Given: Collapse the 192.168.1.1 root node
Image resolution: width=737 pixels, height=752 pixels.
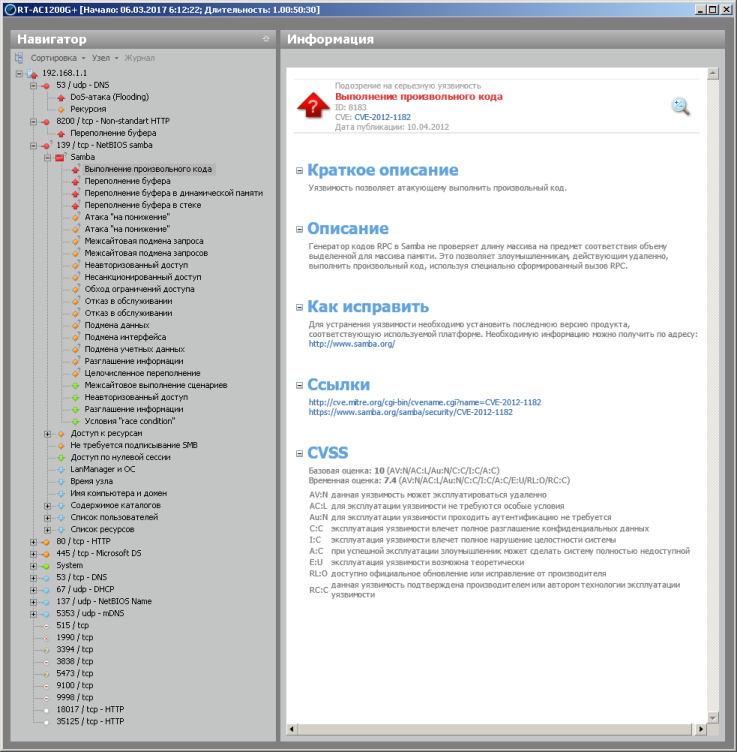Looking at the screenshot, I should pyautogui.click(x=19, y=73).
